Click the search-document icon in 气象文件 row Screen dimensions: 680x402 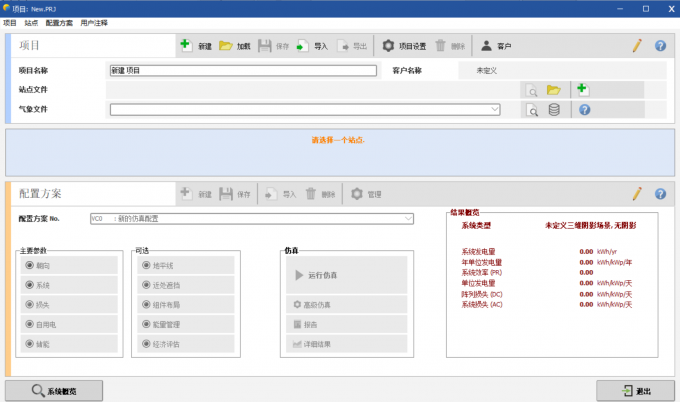pos(532,110)
